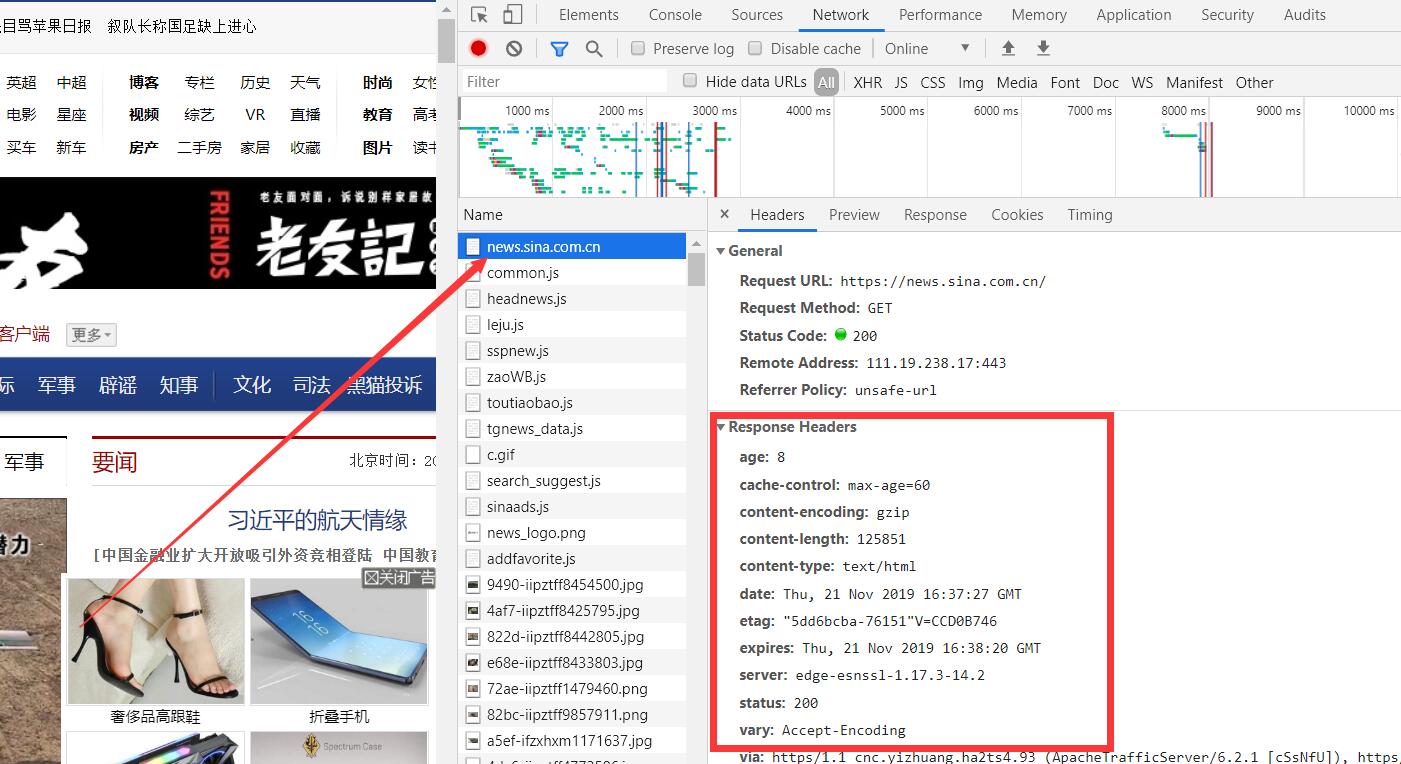Screen dimensions: 1401x764
Task: Click the network timeline overview waterfall
Action: tap(930, 147)
